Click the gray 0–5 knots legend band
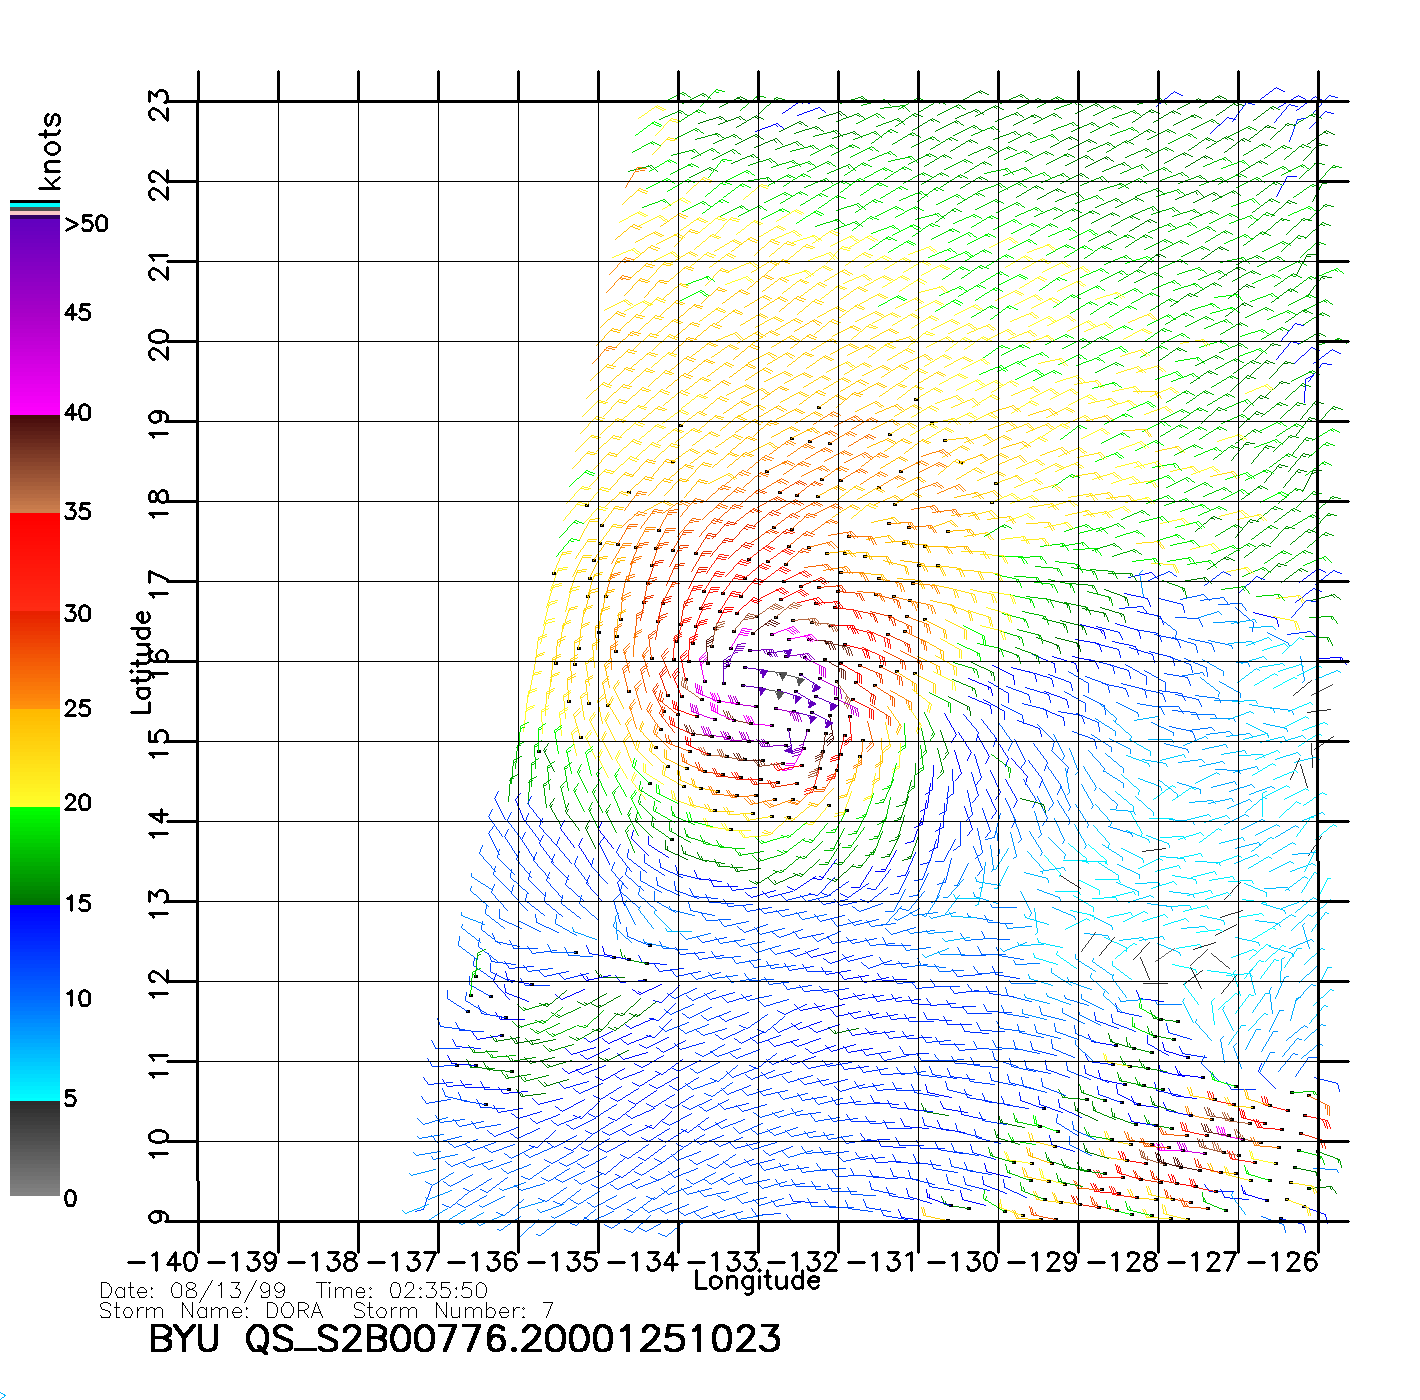 click(35, 1148)
